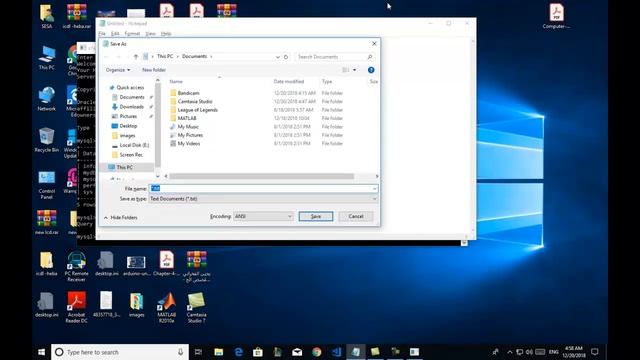Open the Camtasia Studio folder
Viewport: 640px width, 360px height.
click(x=195, y=101)
